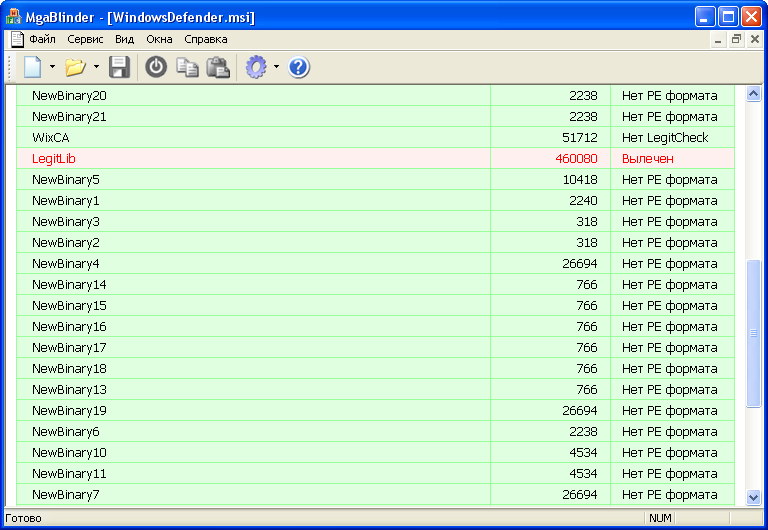Expand the dropdown arrow beside Open folder
The image size is (768, 530).
[x=96, y=68]
